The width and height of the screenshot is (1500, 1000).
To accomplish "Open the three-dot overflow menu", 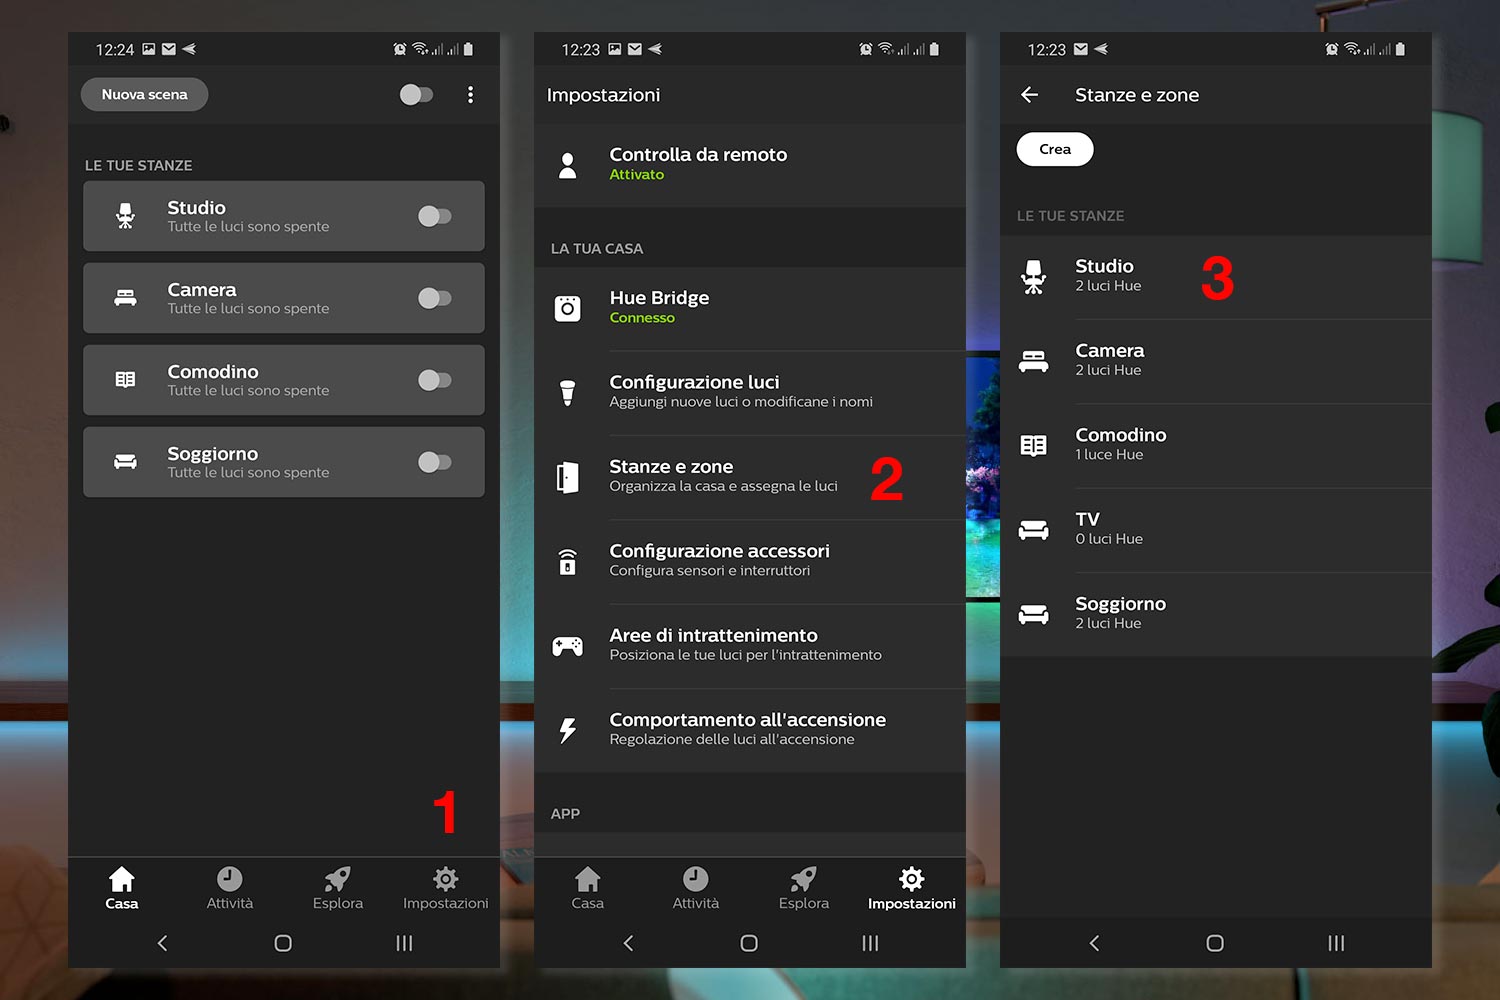I will coord(470,95).
